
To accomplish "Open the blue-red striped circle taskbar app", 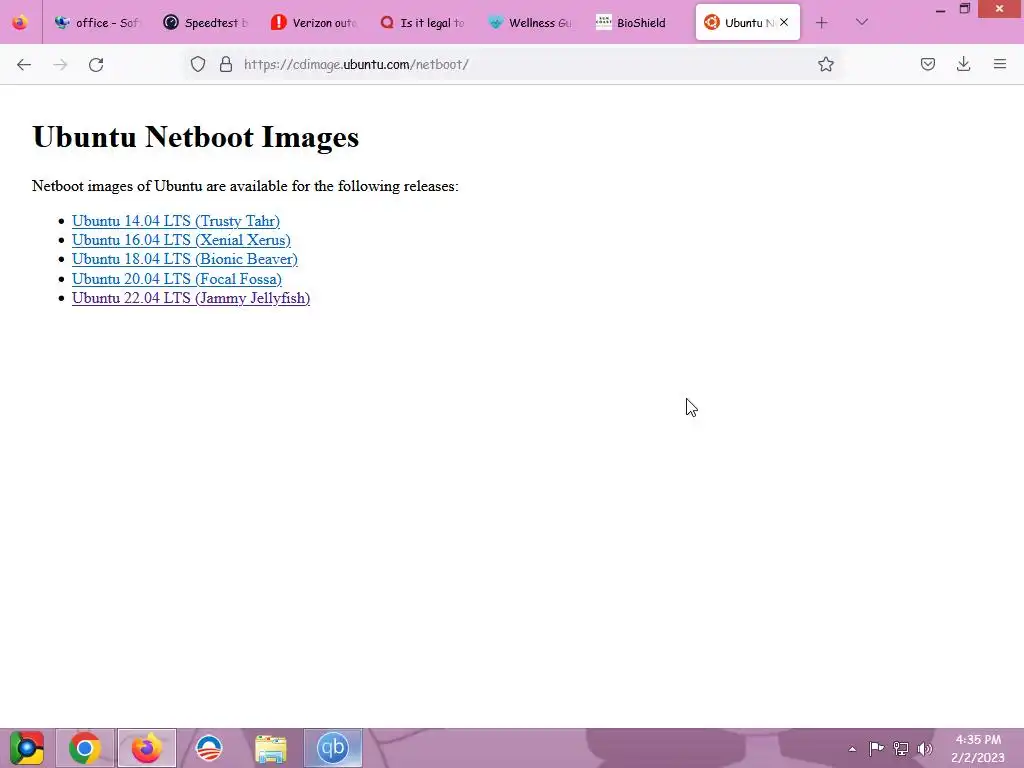I will pyautogui.click(x=209, y=748).
